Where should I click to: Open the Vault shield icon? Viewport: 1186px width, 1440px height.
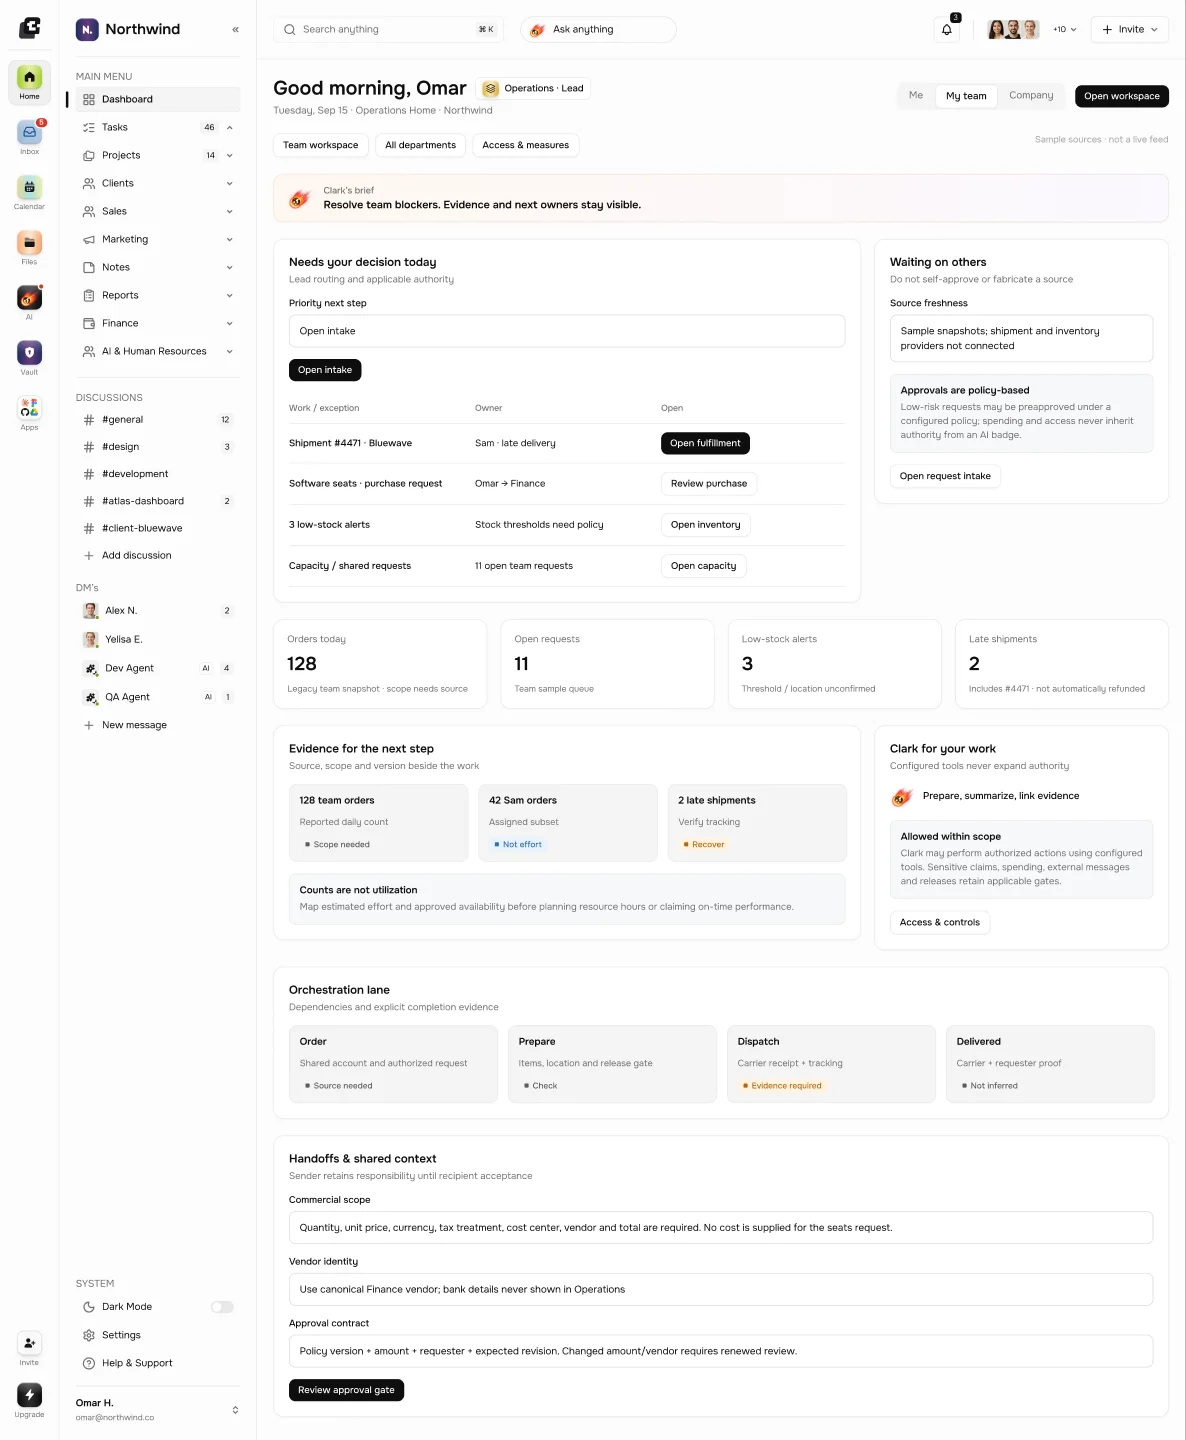click(x=29, y=353)
